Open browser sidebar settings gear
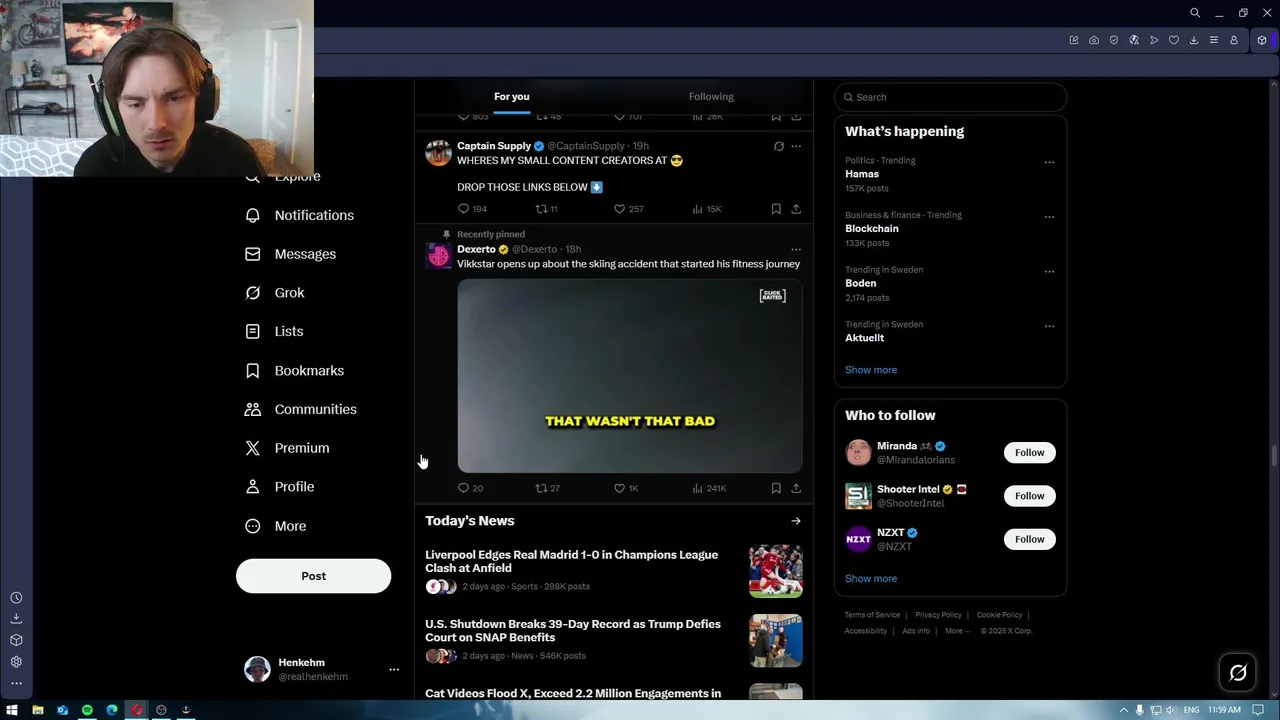1280x720 pixels. 16,662
